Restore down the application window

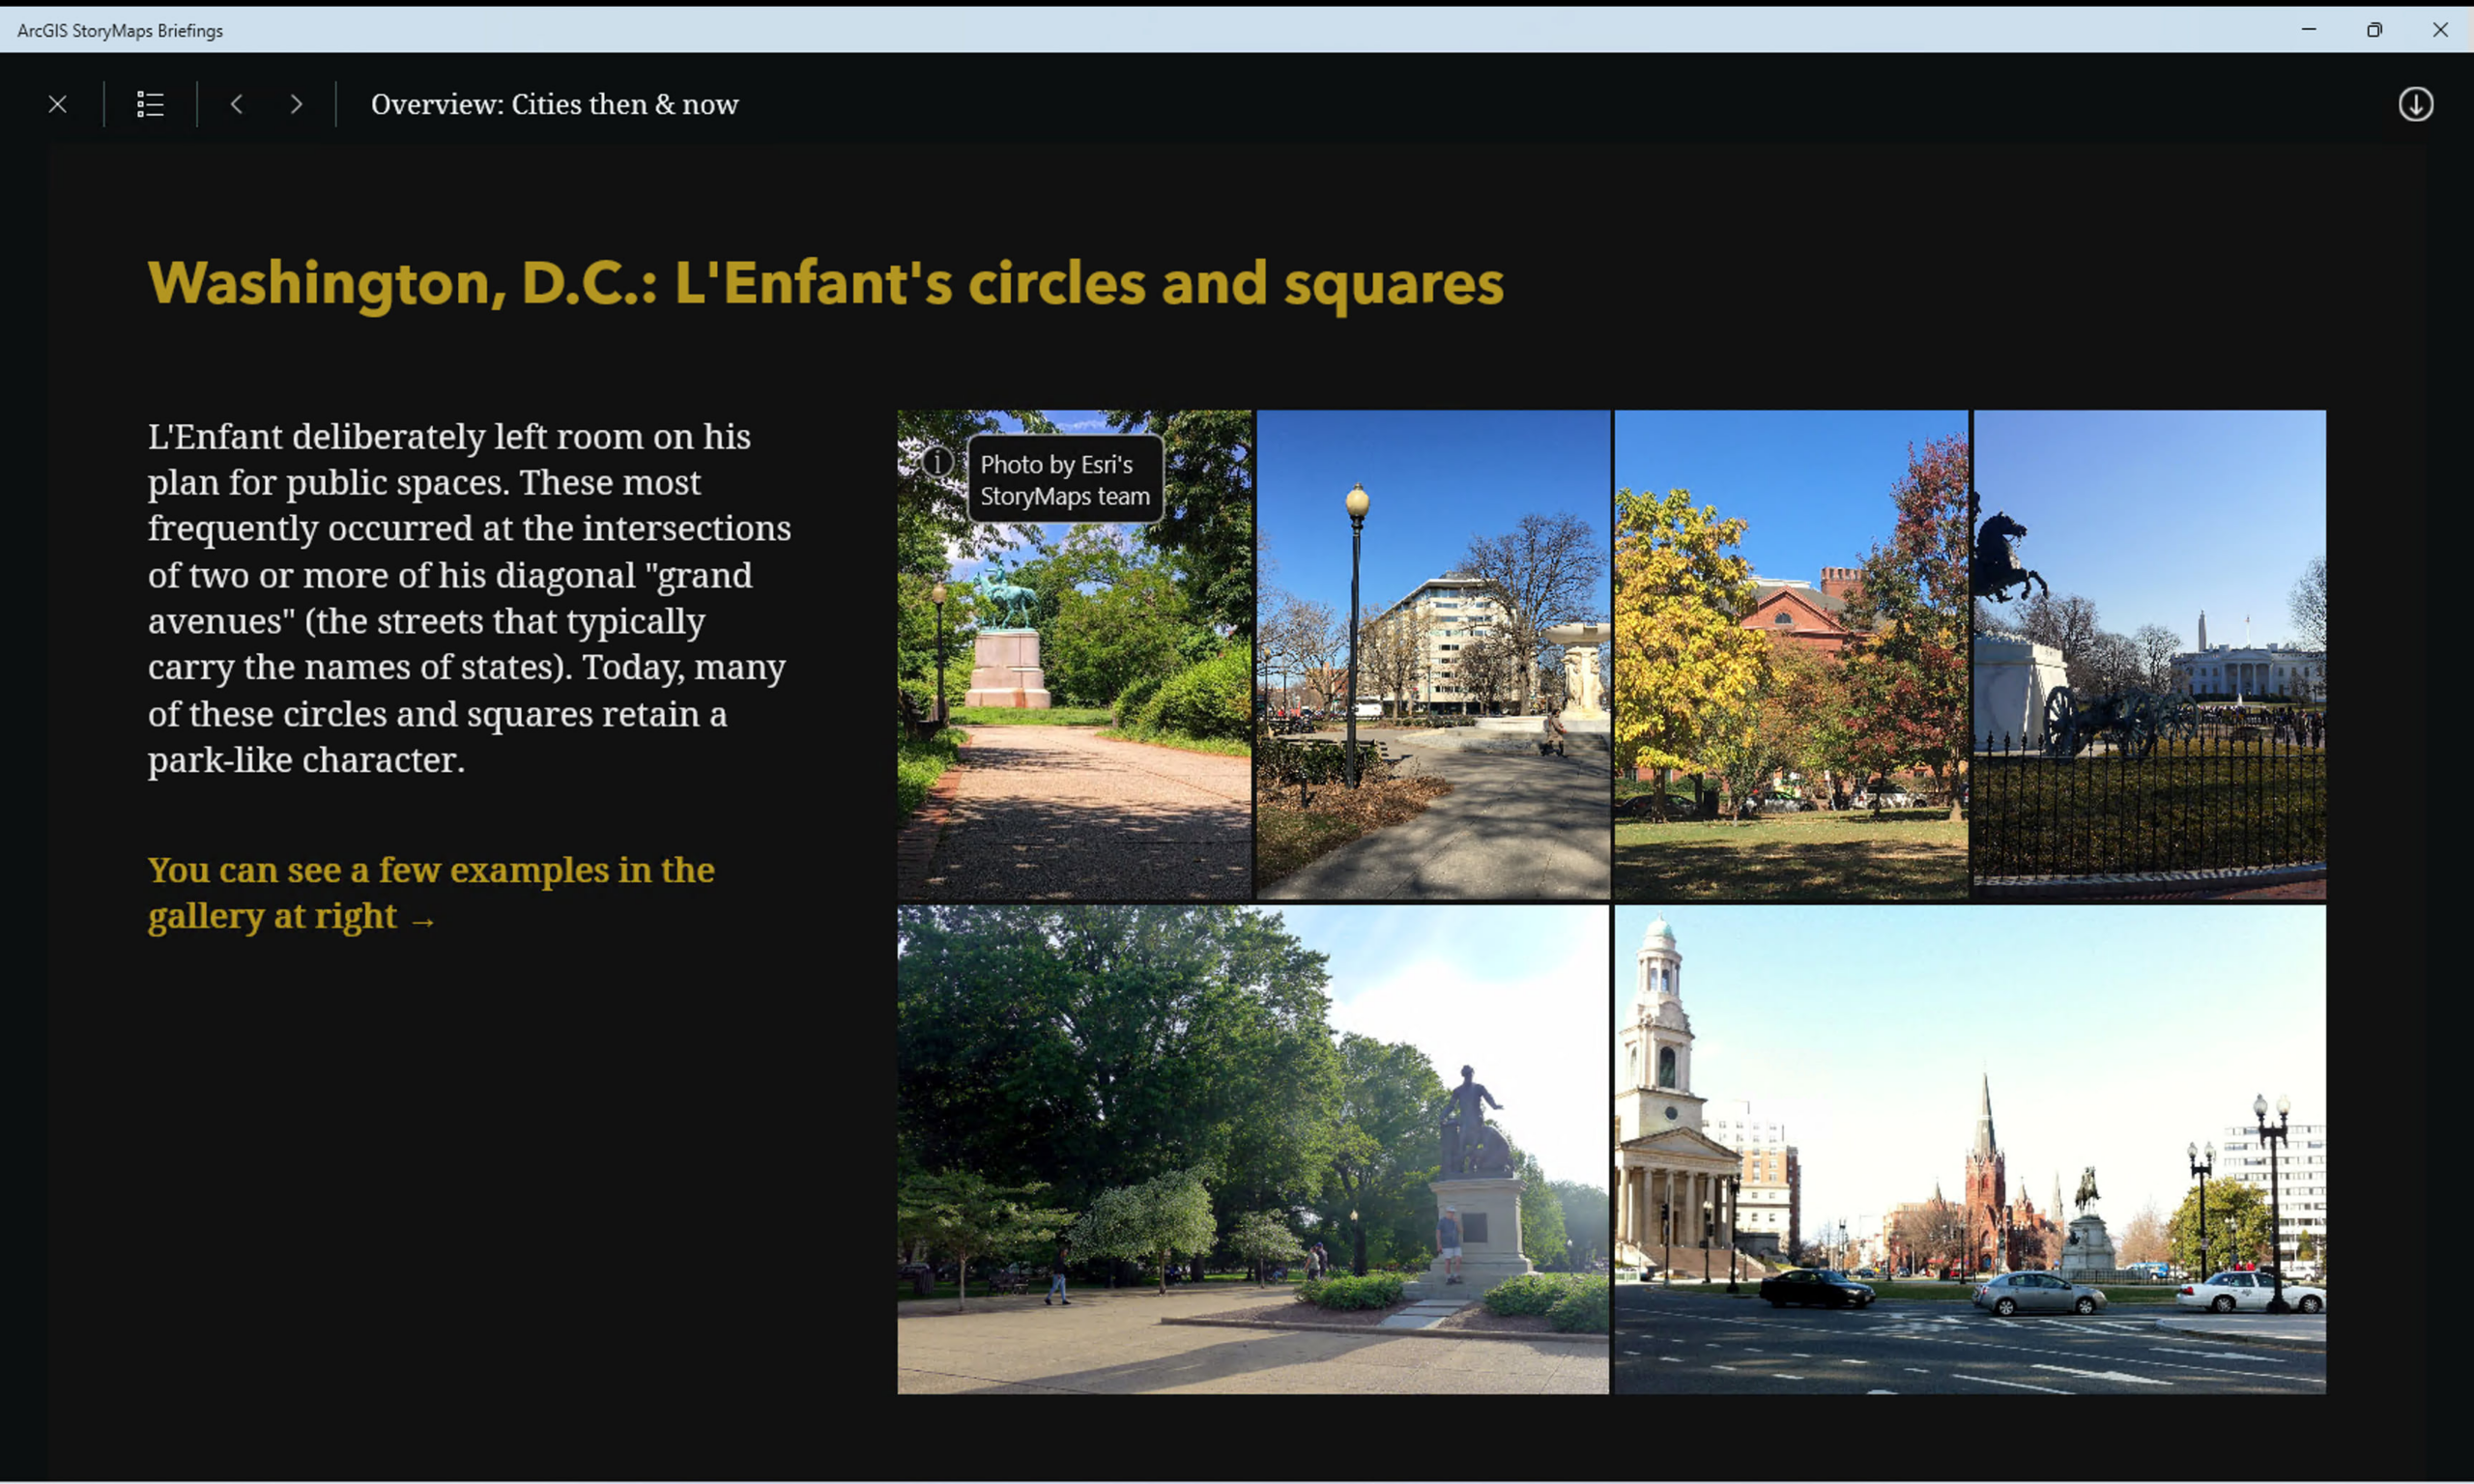[2374, 30]
